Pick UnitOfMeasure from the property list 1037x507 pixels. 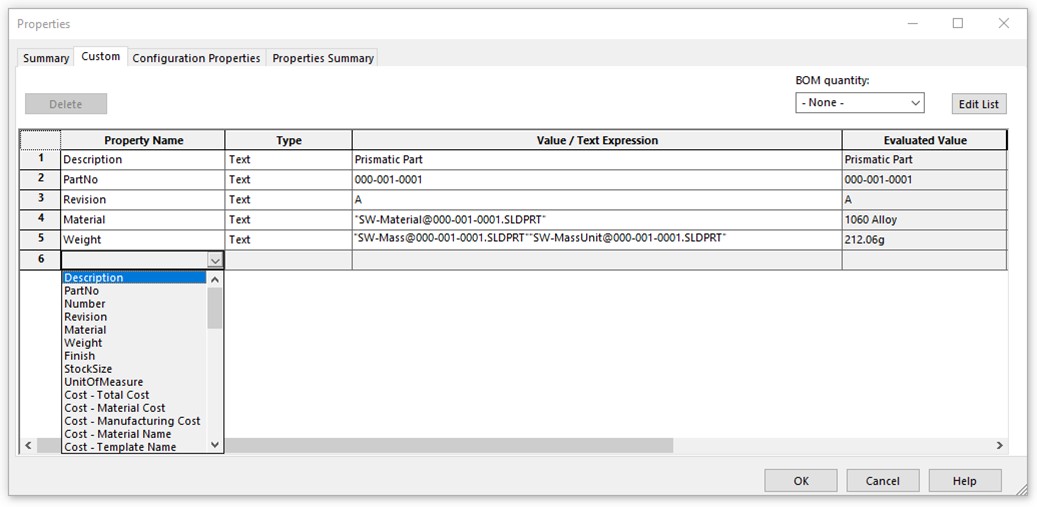pos(103,382)
